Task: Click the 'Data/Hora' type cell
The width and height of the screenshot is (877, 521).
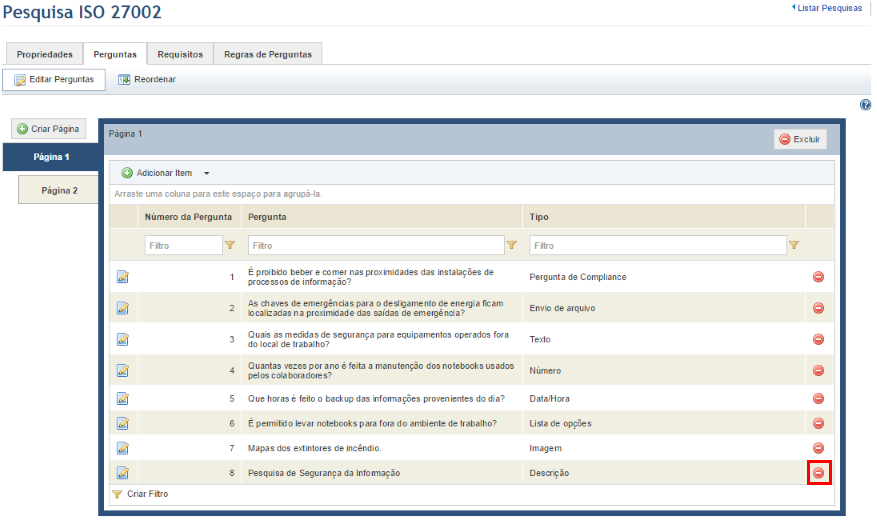Action: 549,399
